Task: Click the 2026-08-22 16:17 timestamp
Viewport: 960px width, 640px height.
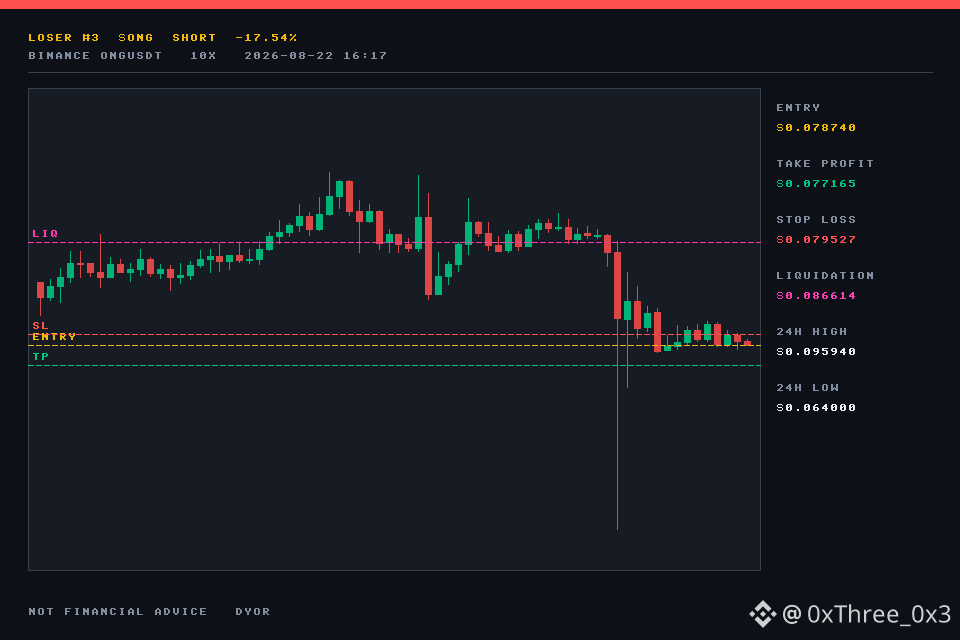Action: click(316, 56)
